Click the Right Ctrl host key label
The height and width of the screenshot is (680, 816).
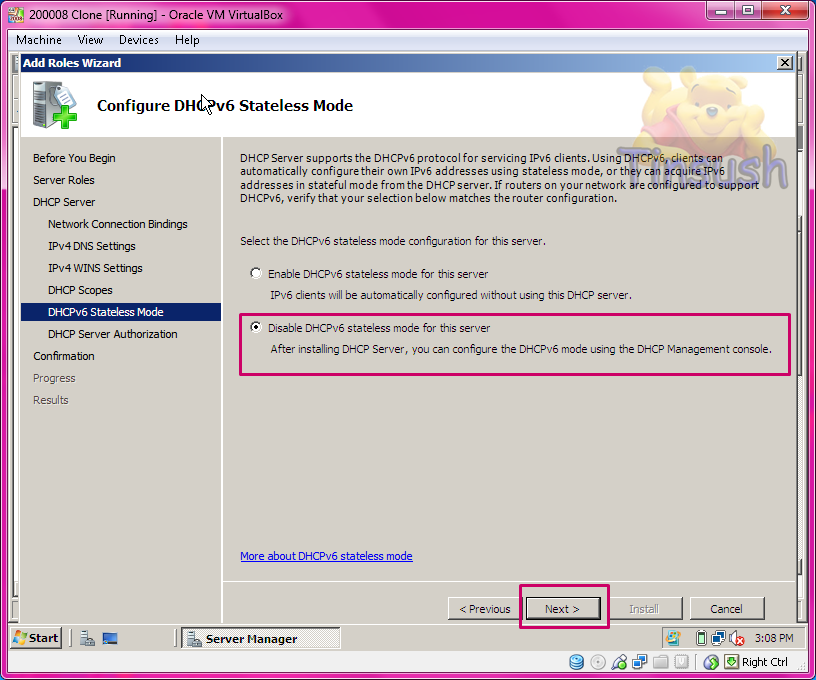[764, 662]
